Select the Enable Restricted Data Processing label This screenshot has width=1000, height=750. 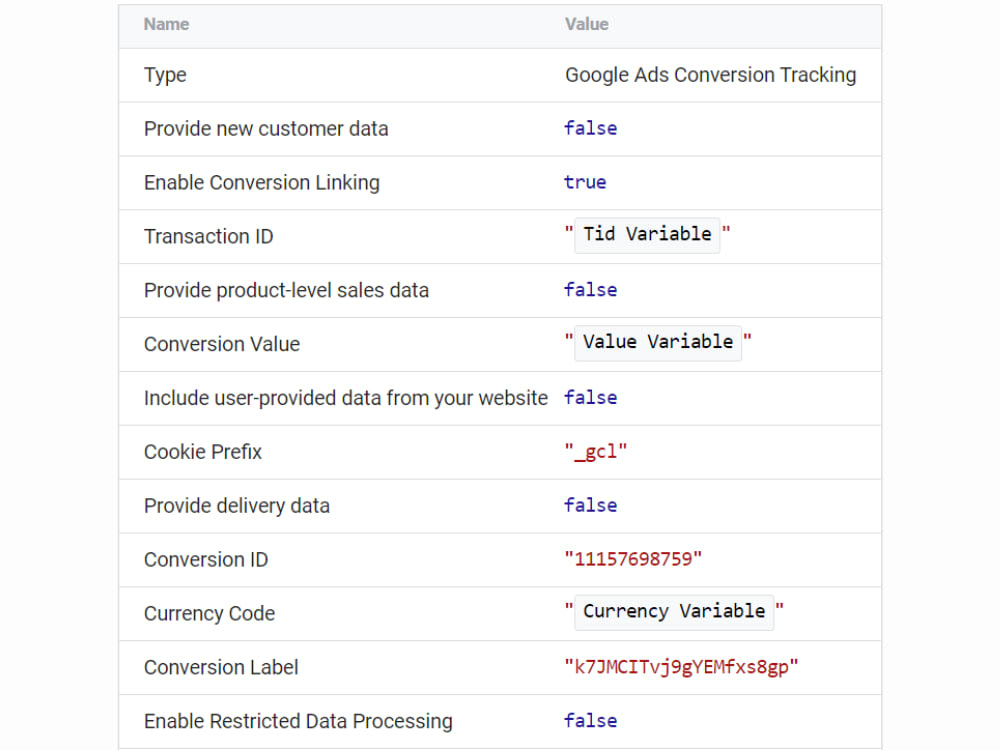click(298, 721)
